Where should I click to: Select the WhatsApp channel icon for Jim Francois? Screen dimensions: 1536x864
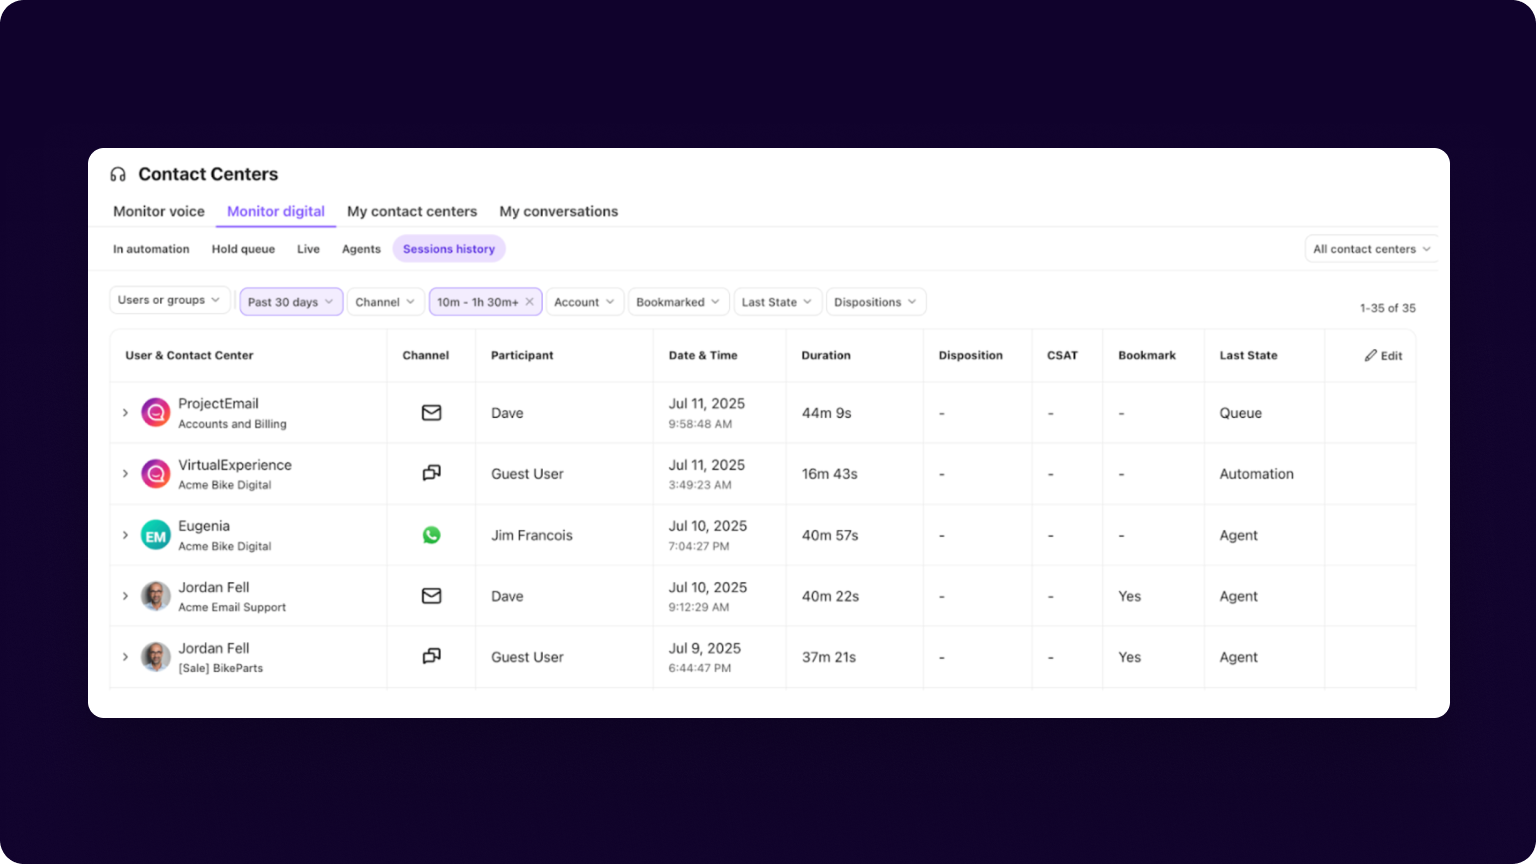pos(431,535)
